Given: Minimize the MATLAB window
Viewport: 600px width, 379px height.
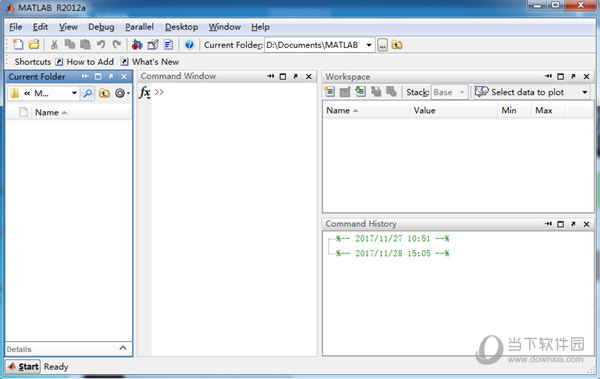Looking at the screenshot, I should coord(538,5).
